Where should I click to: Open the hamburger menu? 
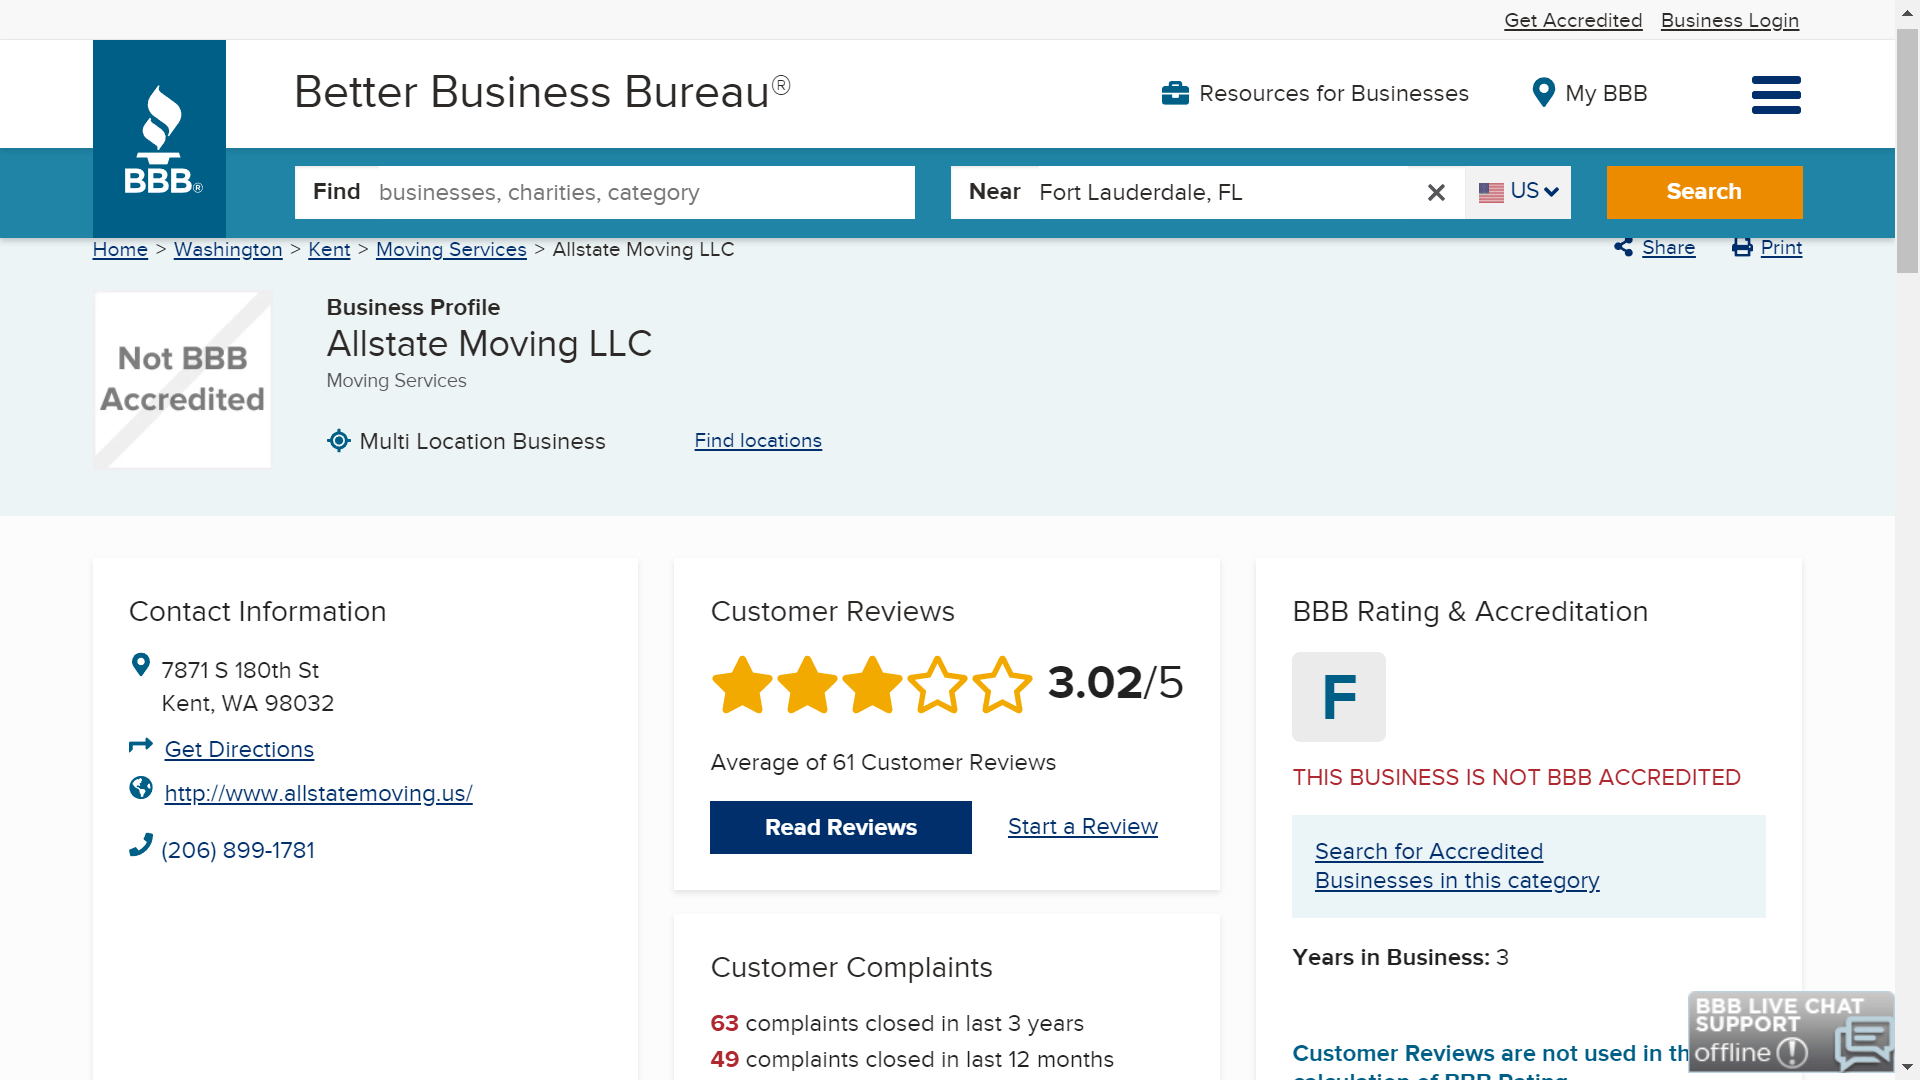coord(1776,95)
